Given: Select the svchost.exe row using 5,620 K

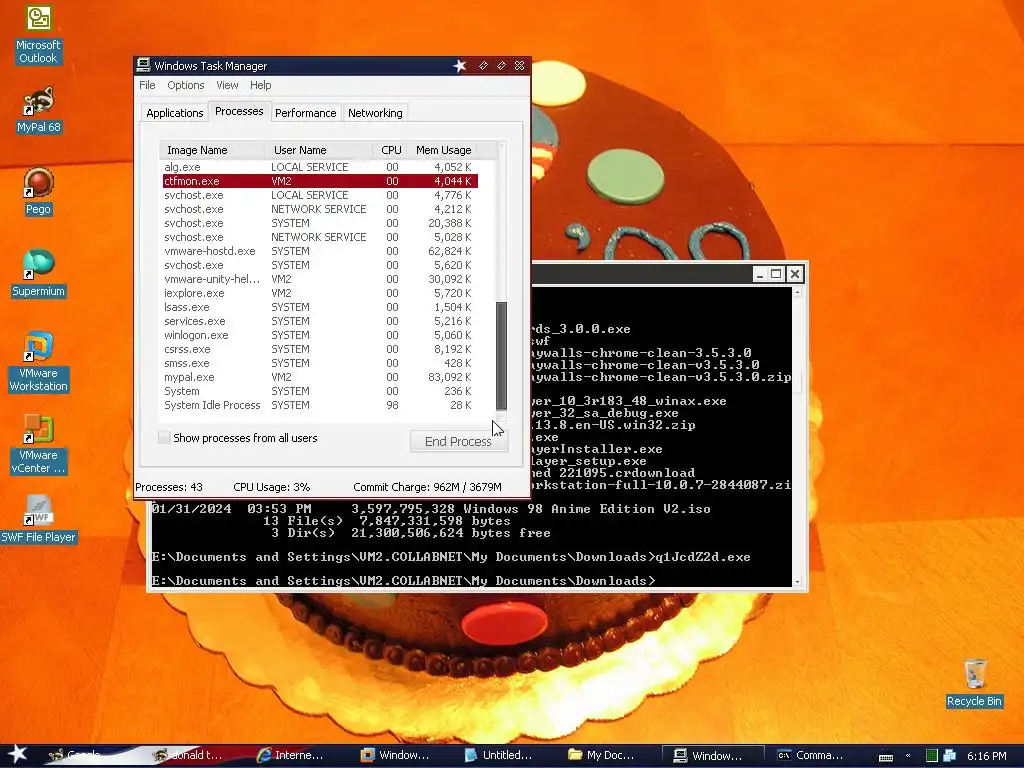Looking at the screenshot, I should (320, 265).
